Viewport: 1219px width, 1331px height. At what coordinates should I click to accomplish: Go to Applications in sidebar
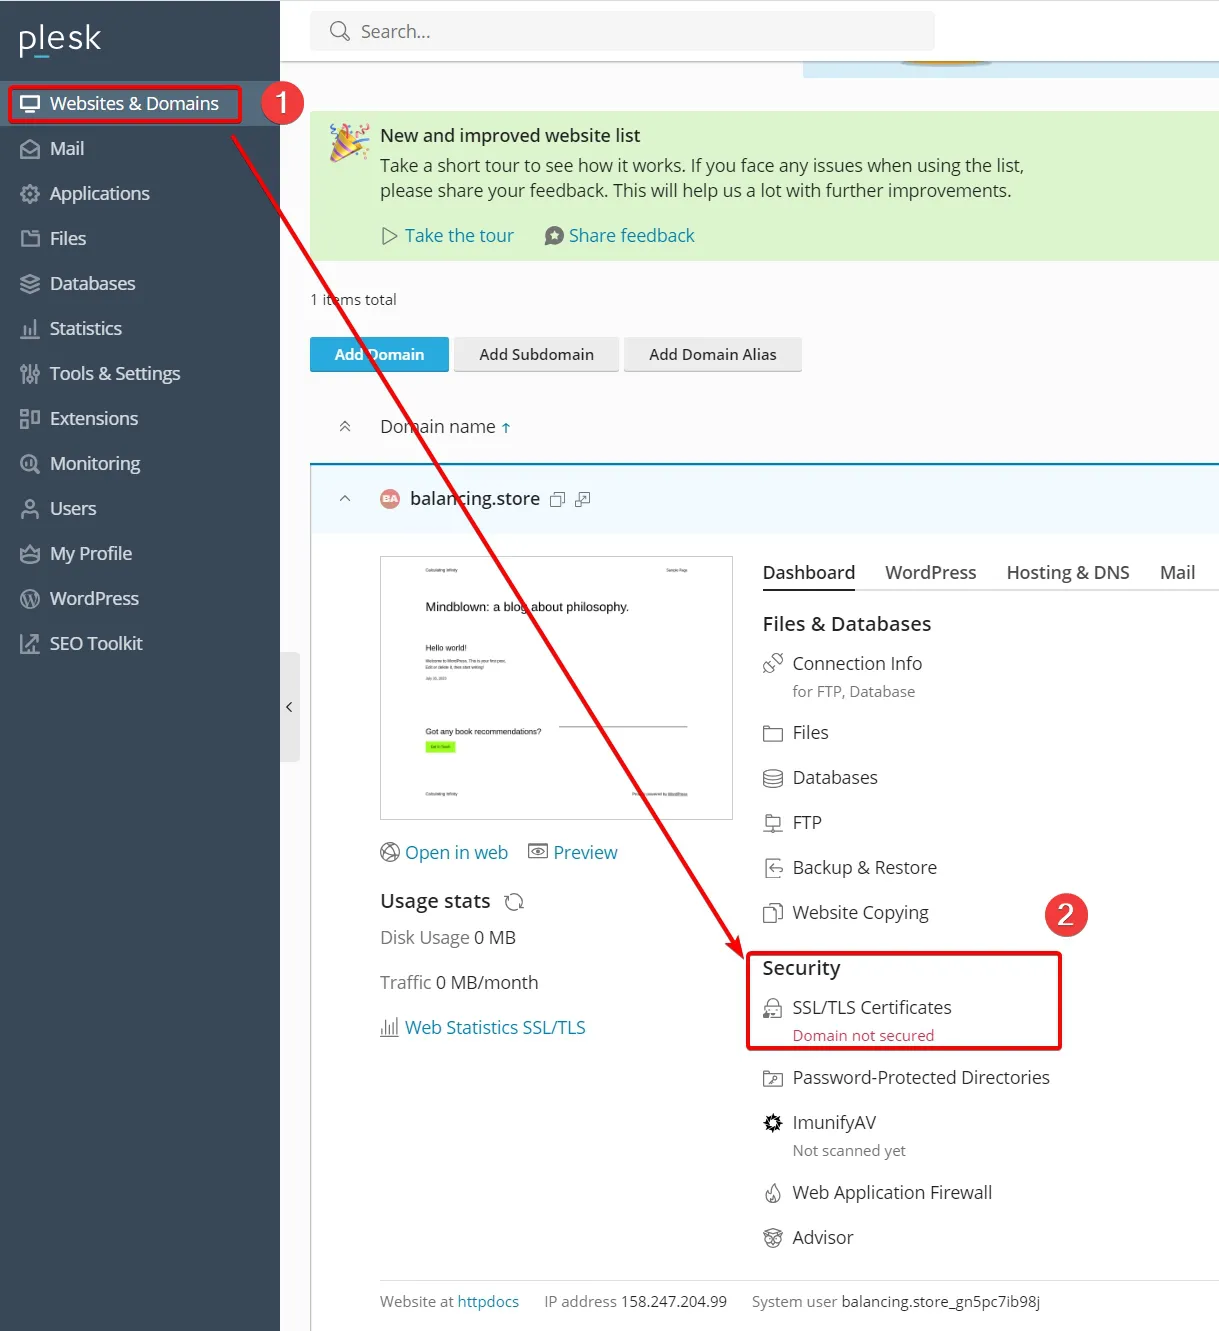(x=100, y=194)
